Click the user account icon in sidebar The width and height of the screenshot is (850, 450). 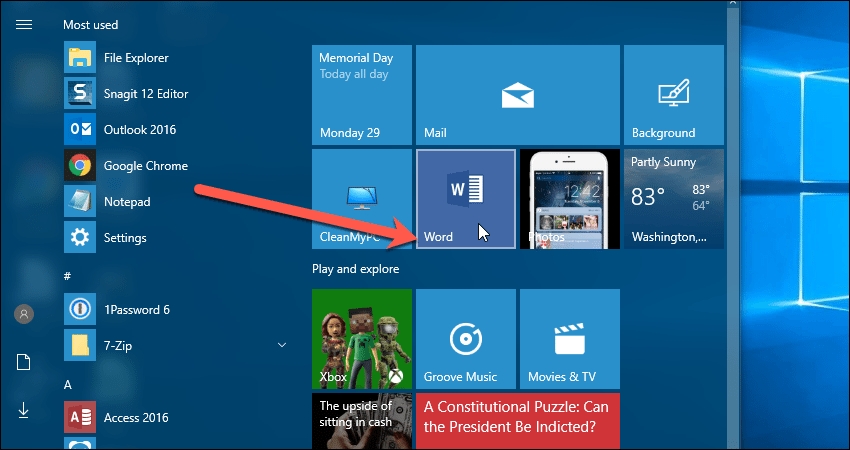coord(24,314)
